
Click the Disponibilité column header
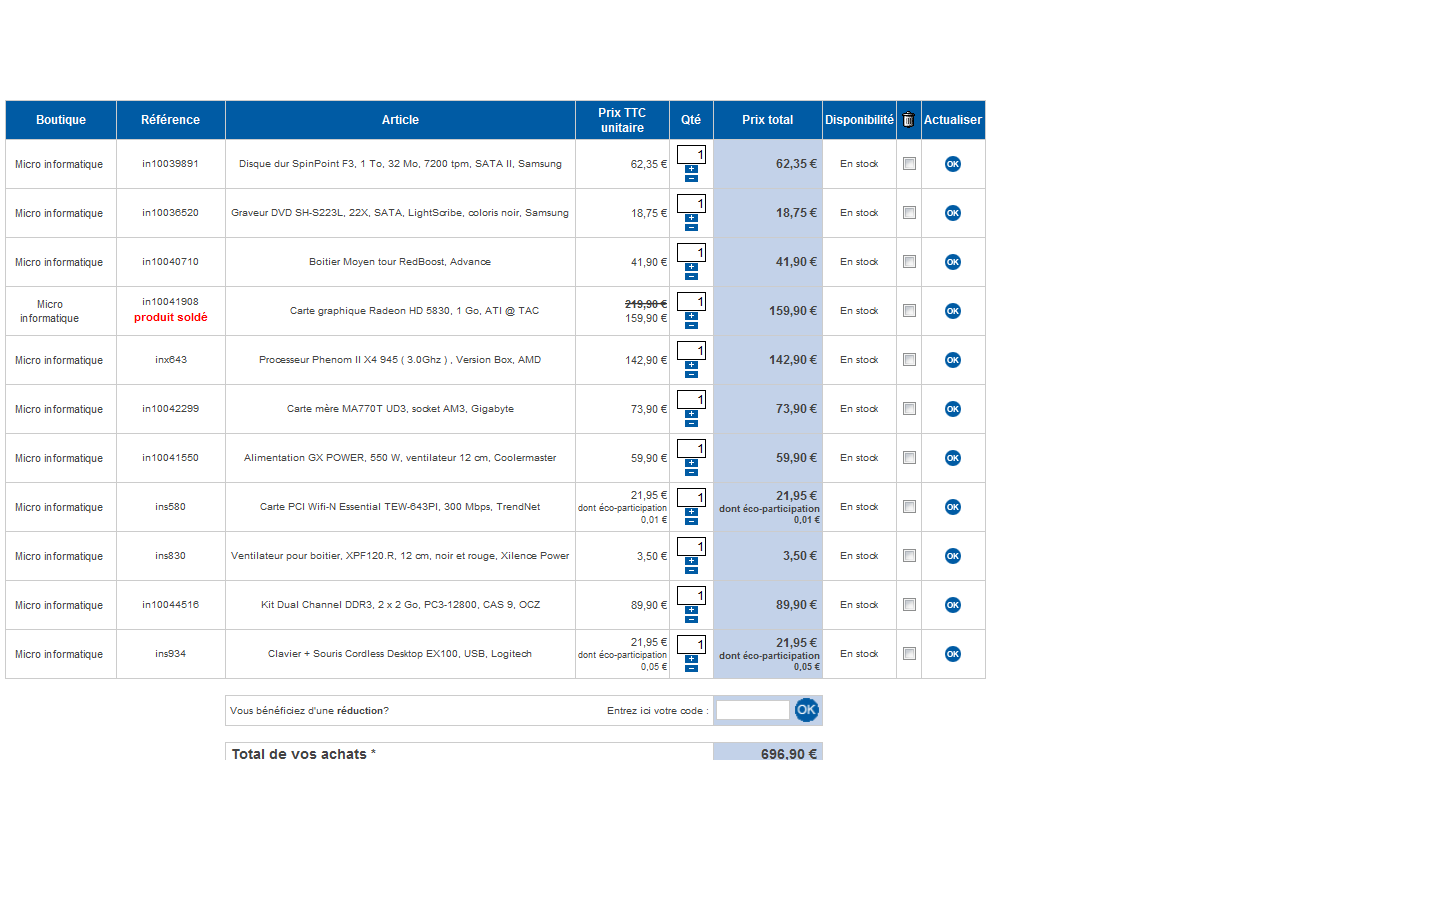[859, 120]
